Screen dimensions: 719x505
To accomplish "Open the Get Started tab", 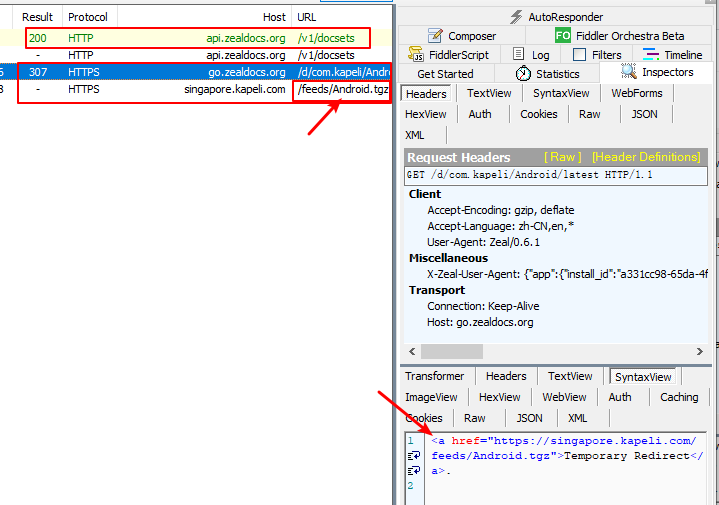I will [x=445, y=74].
